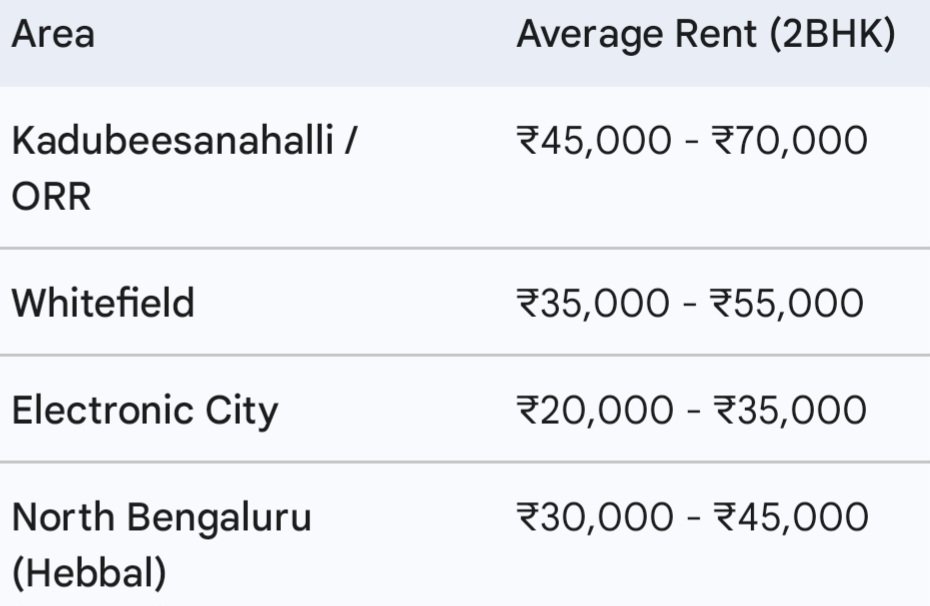Click the ₹20,000 minimum rent value
The width and height of the screenshot is (930, 606).
[593, 410]
